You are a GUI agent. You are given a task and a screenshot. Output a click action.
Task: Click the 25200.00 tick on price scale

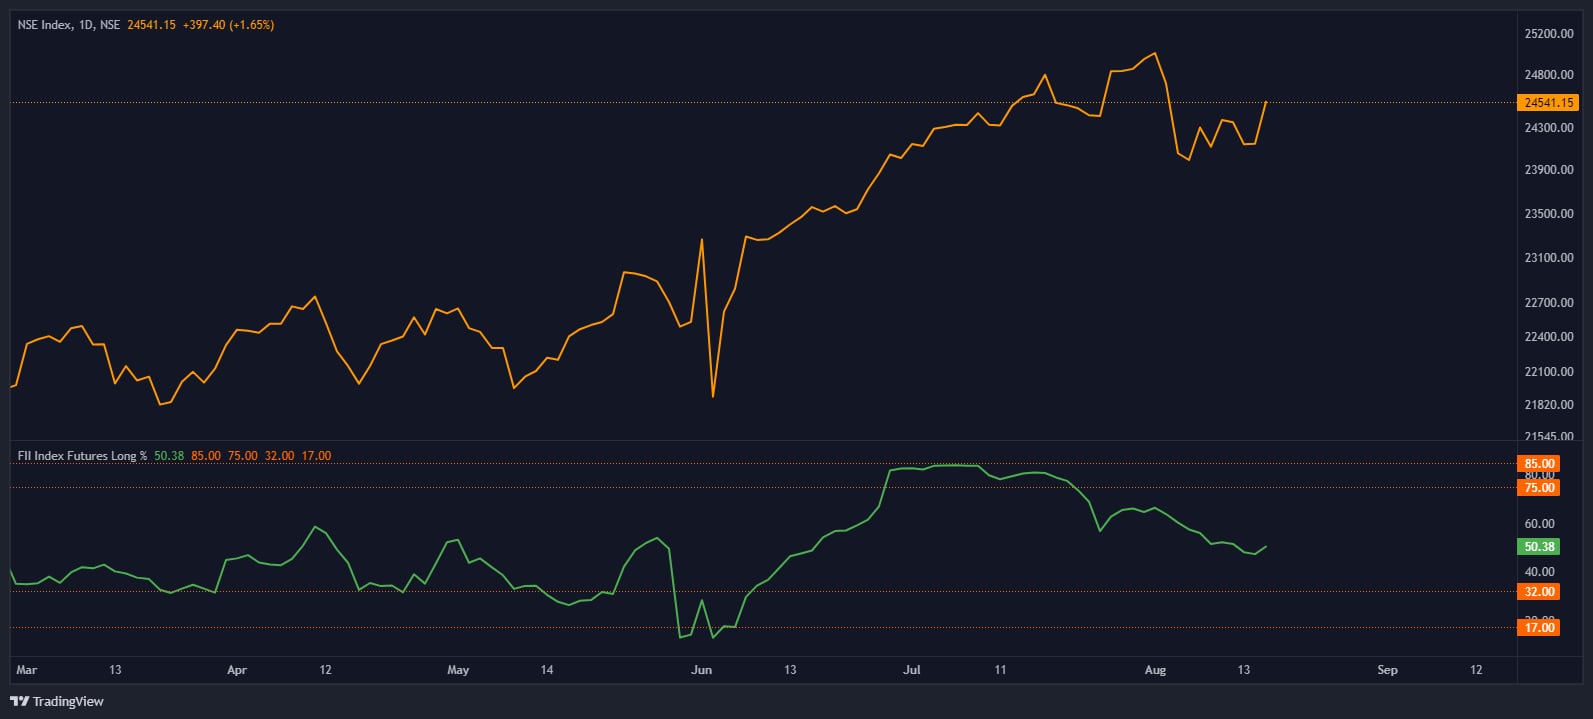click(1548, 34)
